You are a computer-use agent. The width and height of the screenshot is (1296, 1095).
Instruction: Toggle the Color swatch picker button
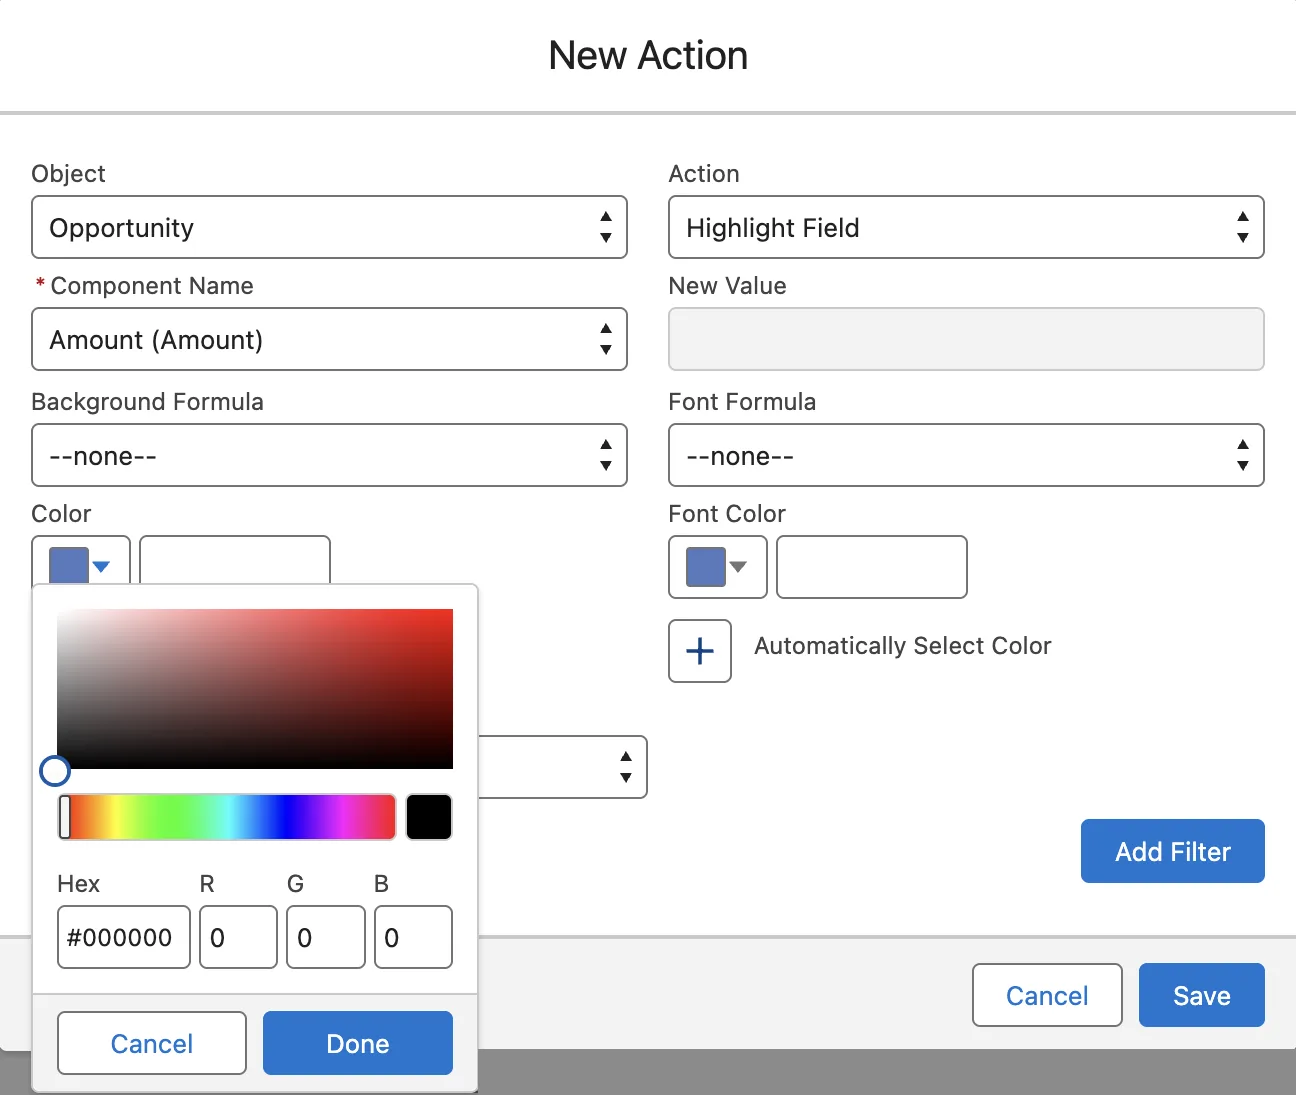[81, 562]
